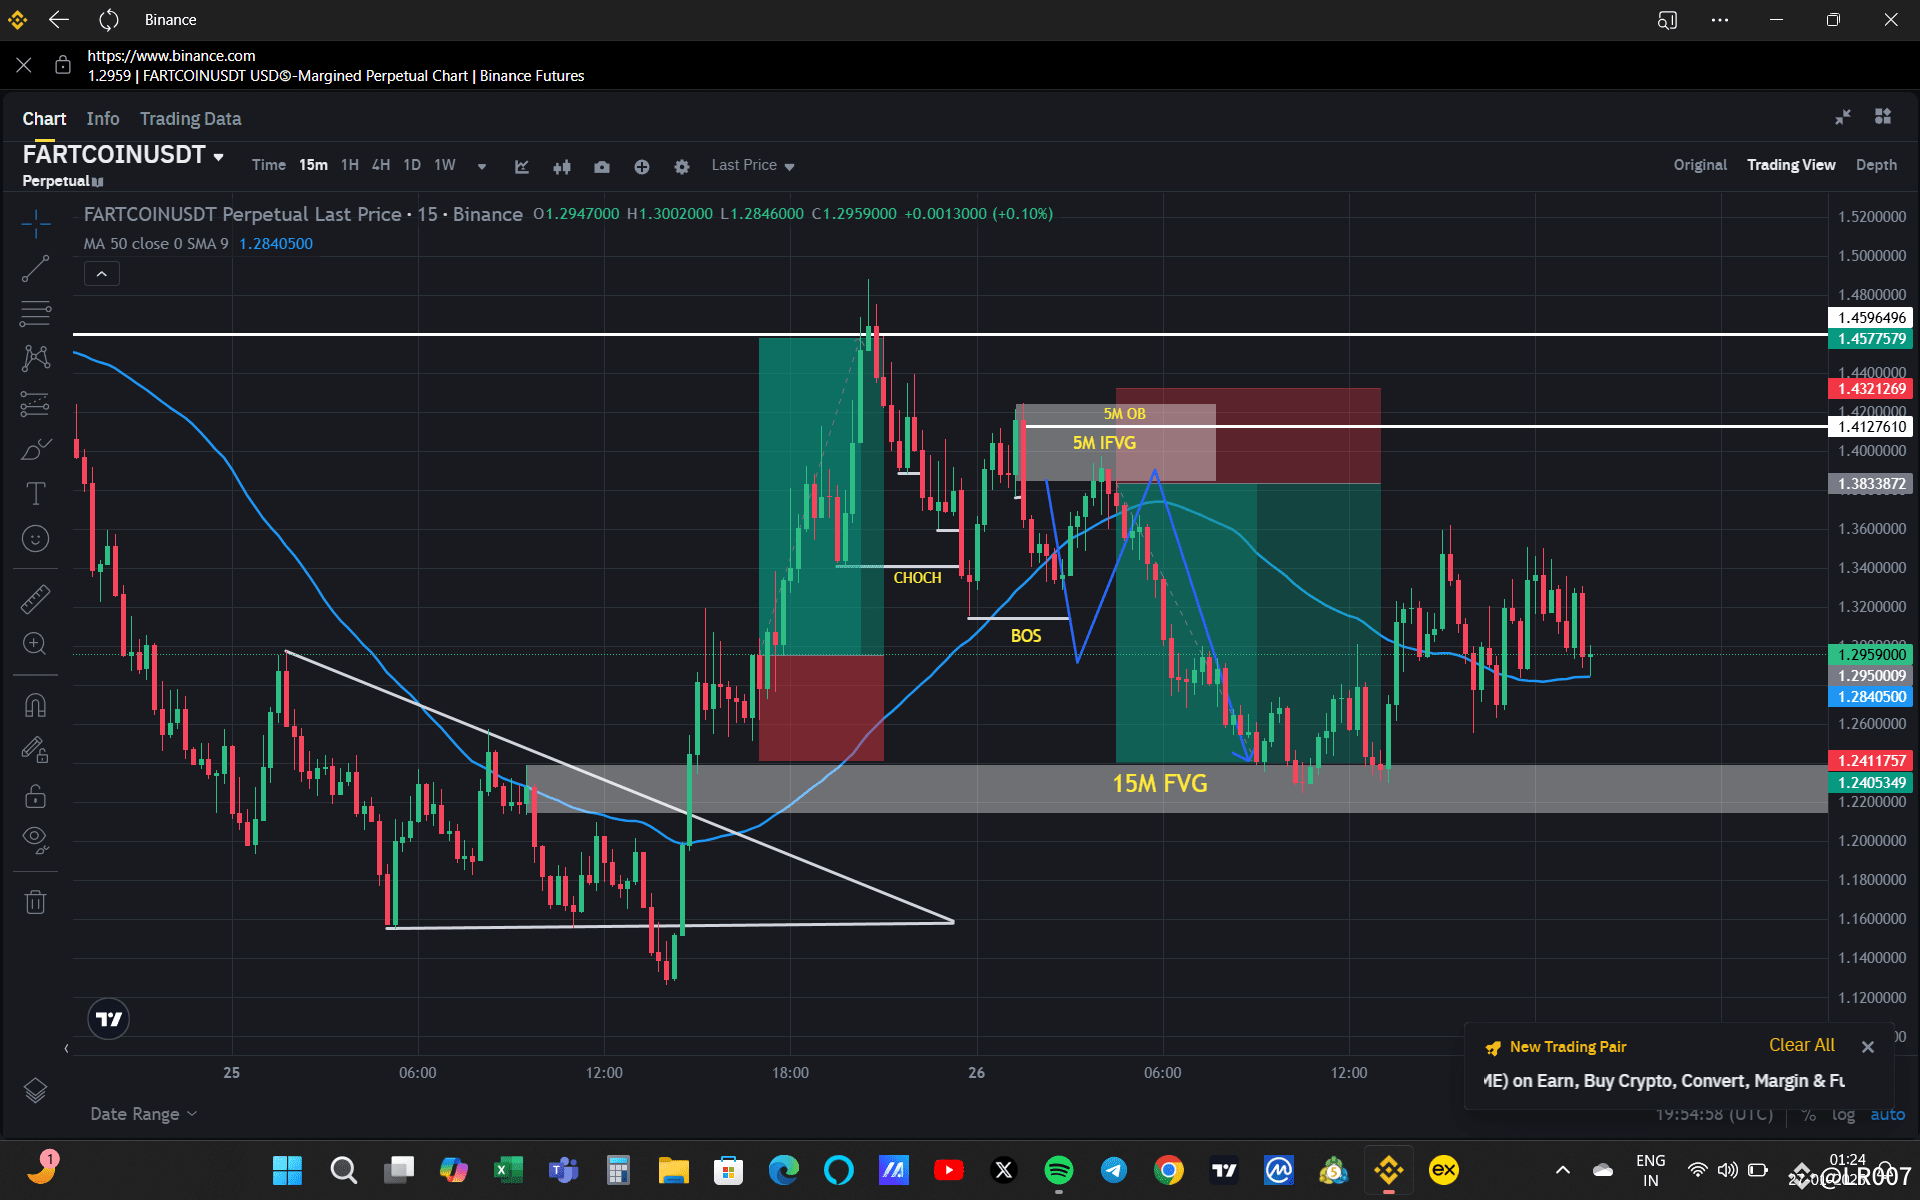
Task: Click Clear All notifications
Action: coord(1802,1045)
